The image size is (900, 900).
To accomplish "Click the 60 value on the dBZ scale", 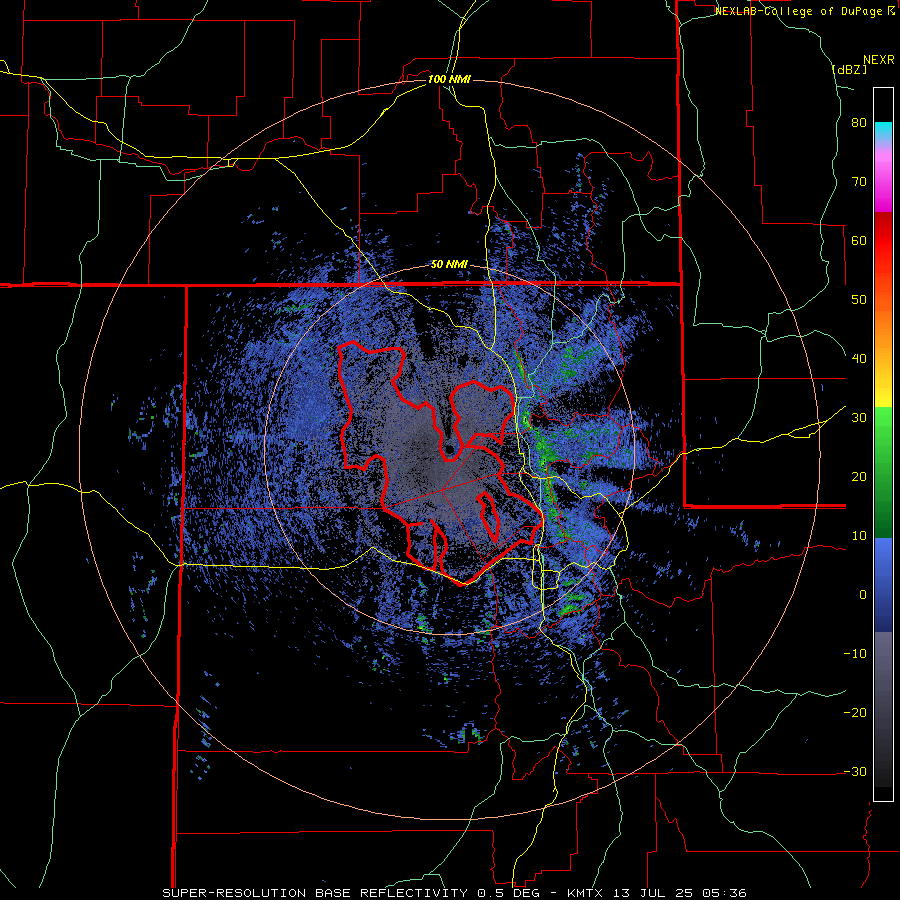I will coord(859,241).
